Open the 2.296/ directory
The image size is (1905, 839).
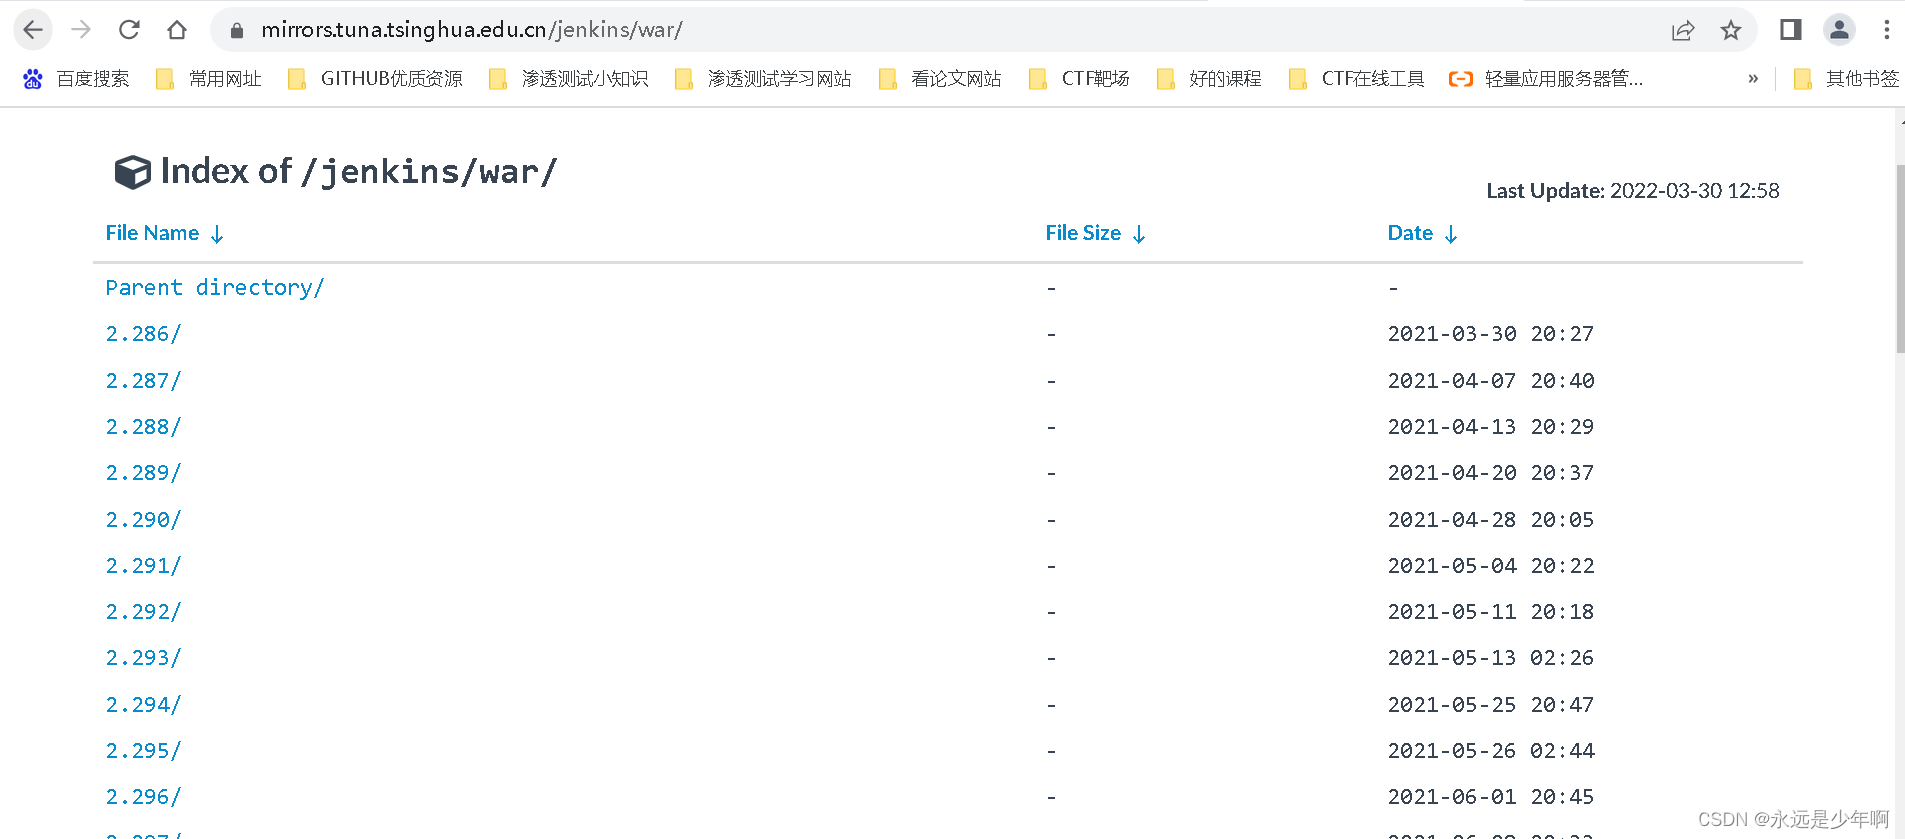pyautogui.click(x=144, y=797)
